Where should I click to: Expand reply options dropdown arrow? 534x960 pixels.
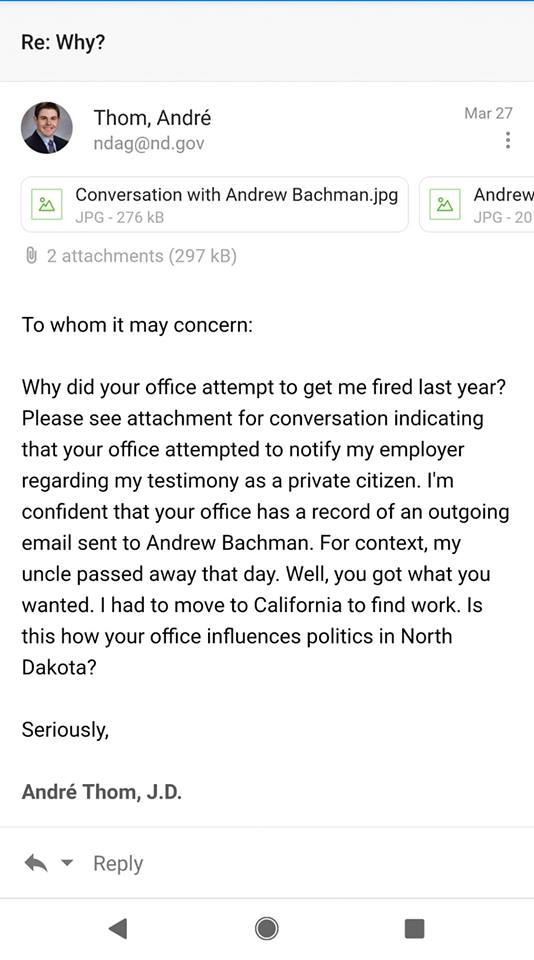(67, 863)
